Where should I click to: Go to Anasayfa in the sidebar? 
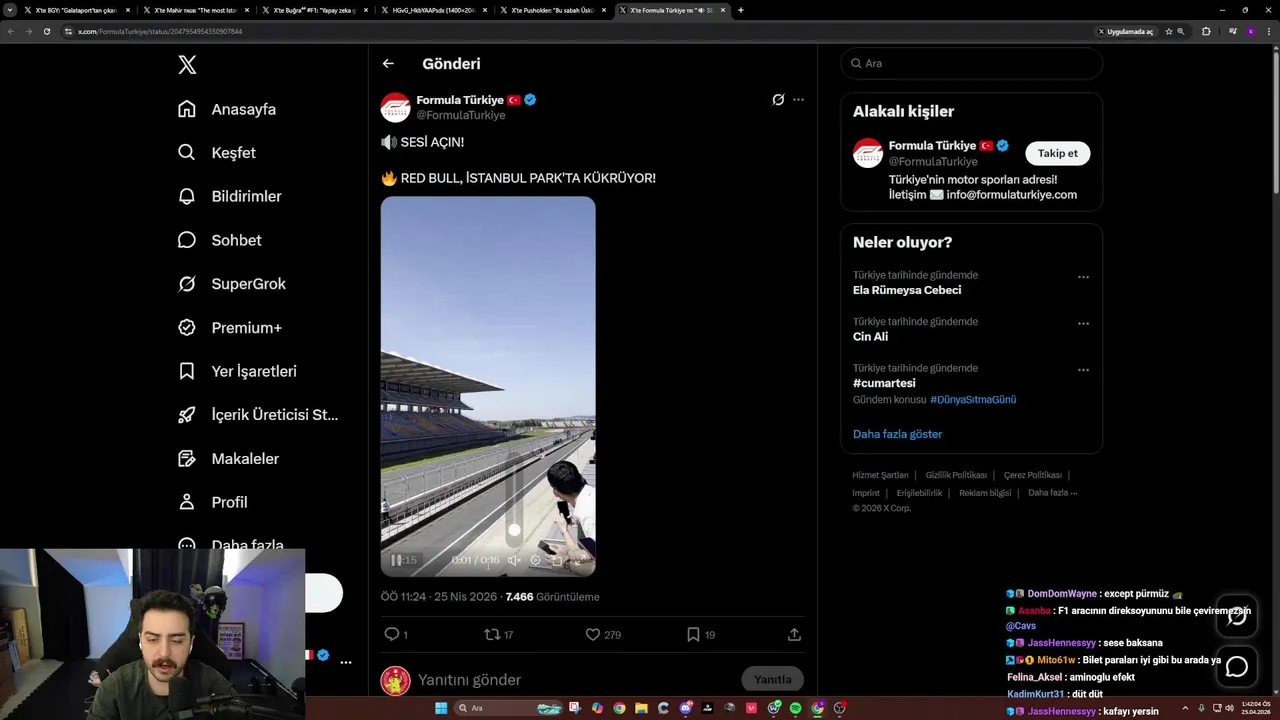pos(227,109)
